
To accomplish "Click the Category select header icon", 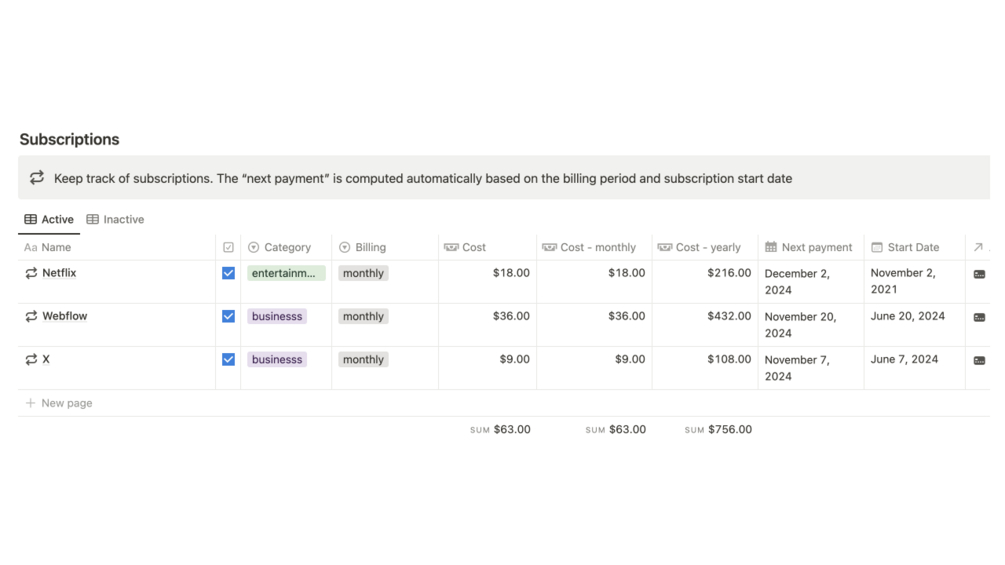I will pyautogui.click(x=253, y=247).
